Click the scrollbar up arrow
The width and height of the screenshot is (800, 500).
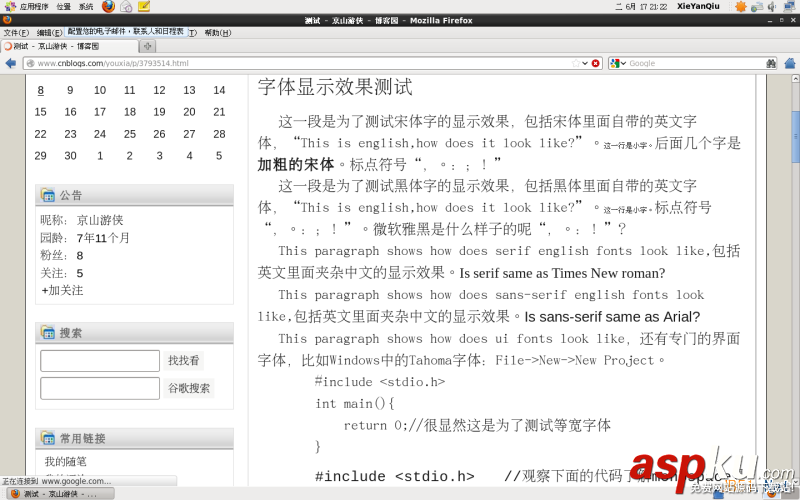[x=795, y=79]
